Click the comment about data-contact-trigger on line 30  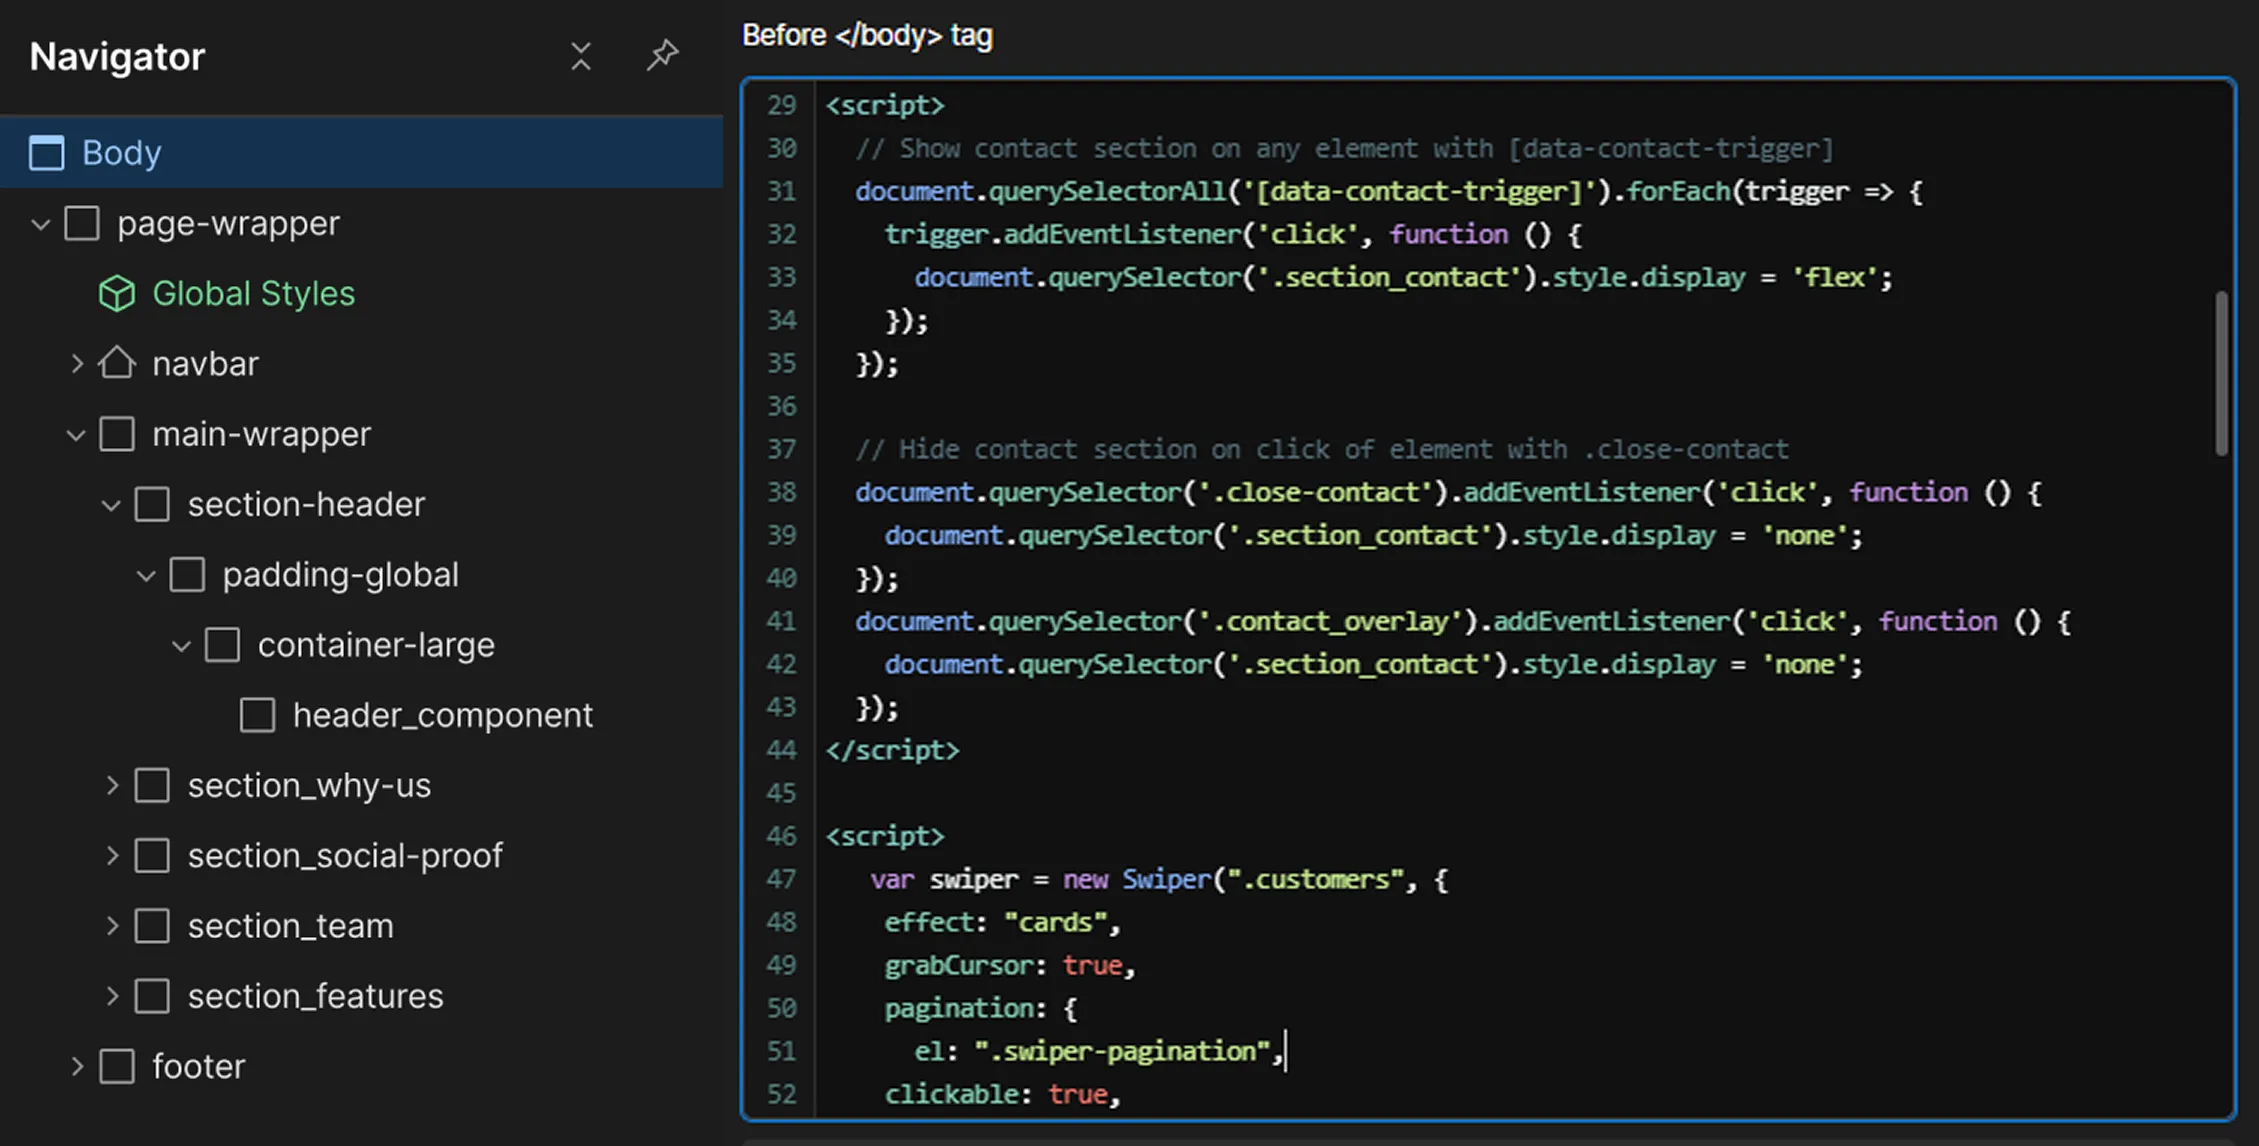pos(1345,148)
